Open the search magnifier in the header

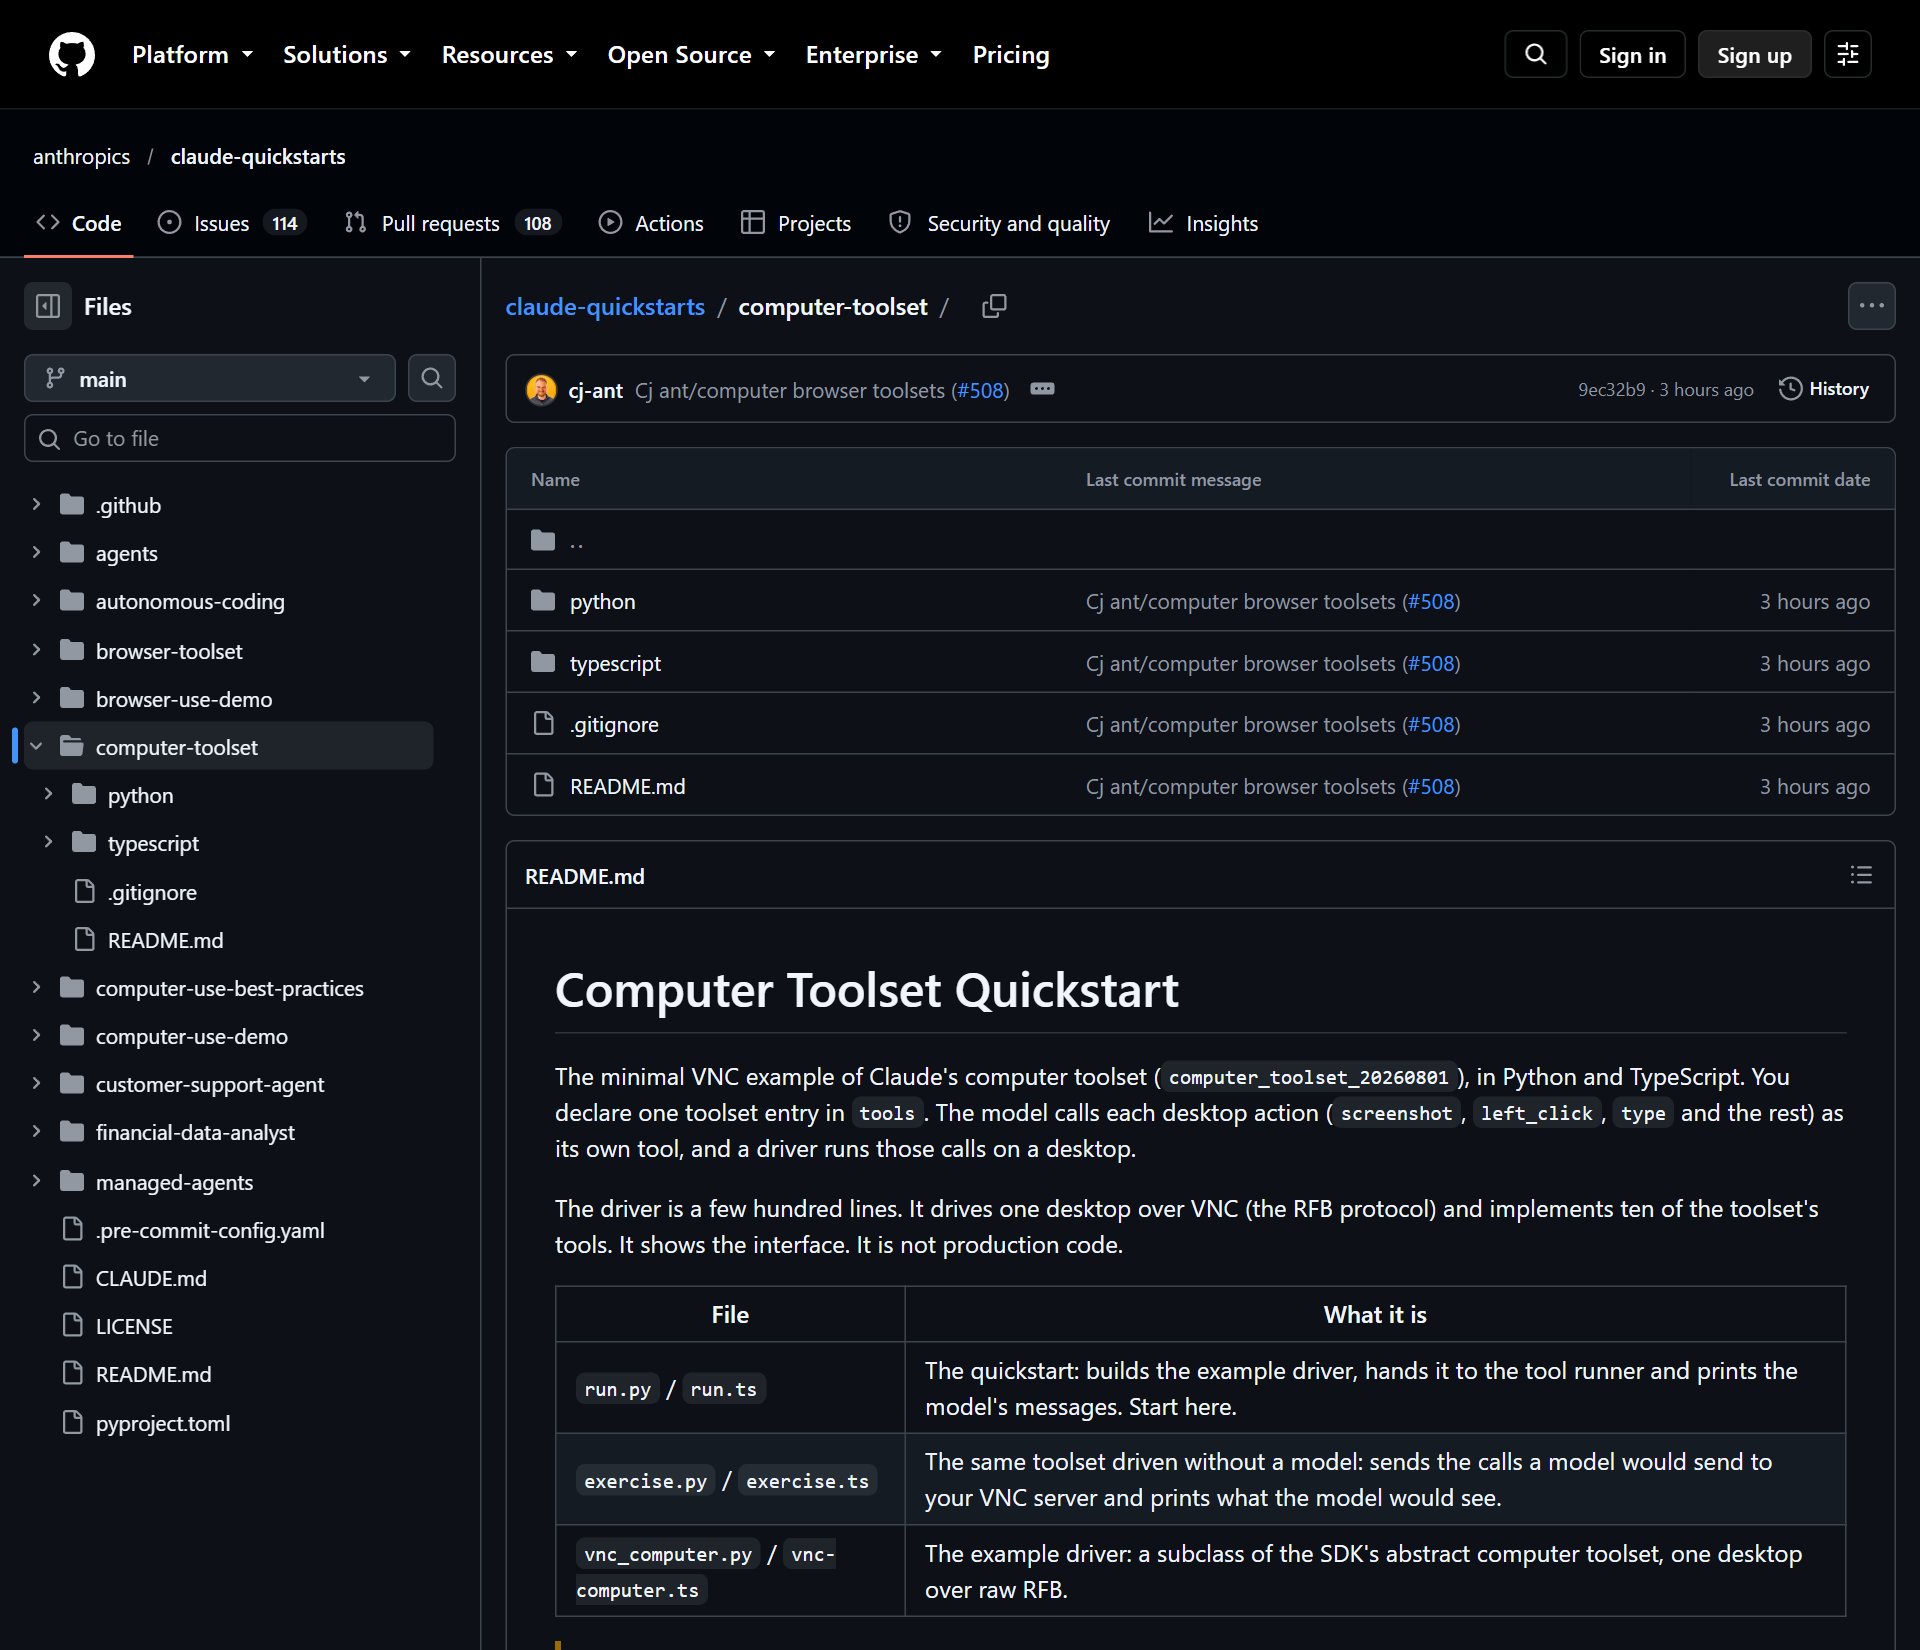click(1535, 54)
